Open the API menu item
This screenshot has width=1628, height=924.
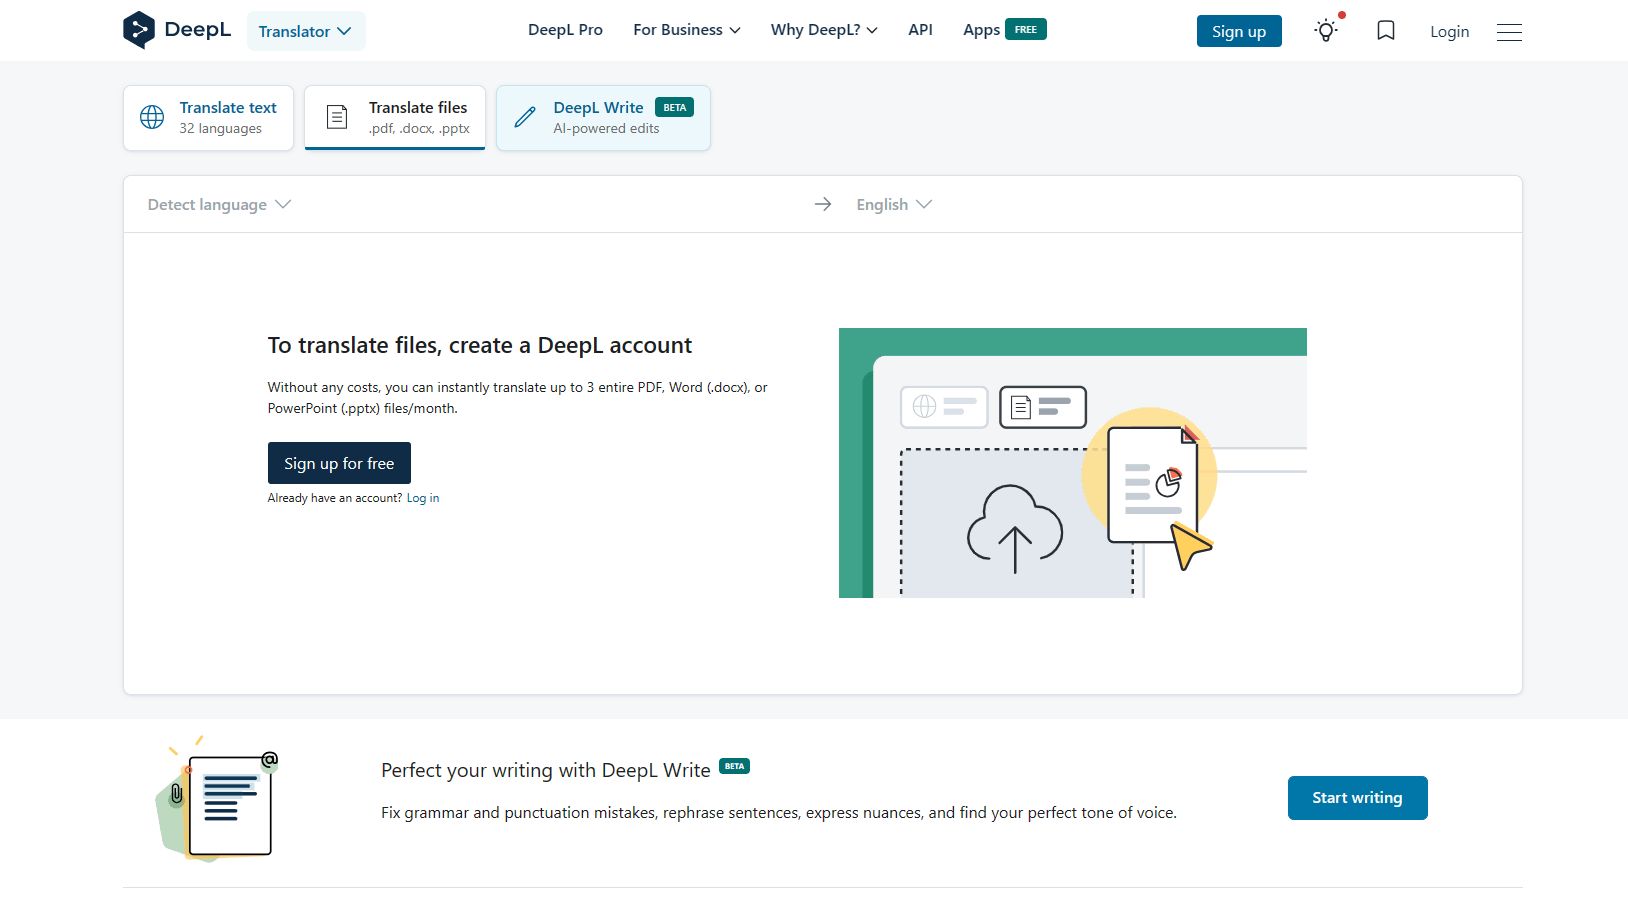[920, 30]
